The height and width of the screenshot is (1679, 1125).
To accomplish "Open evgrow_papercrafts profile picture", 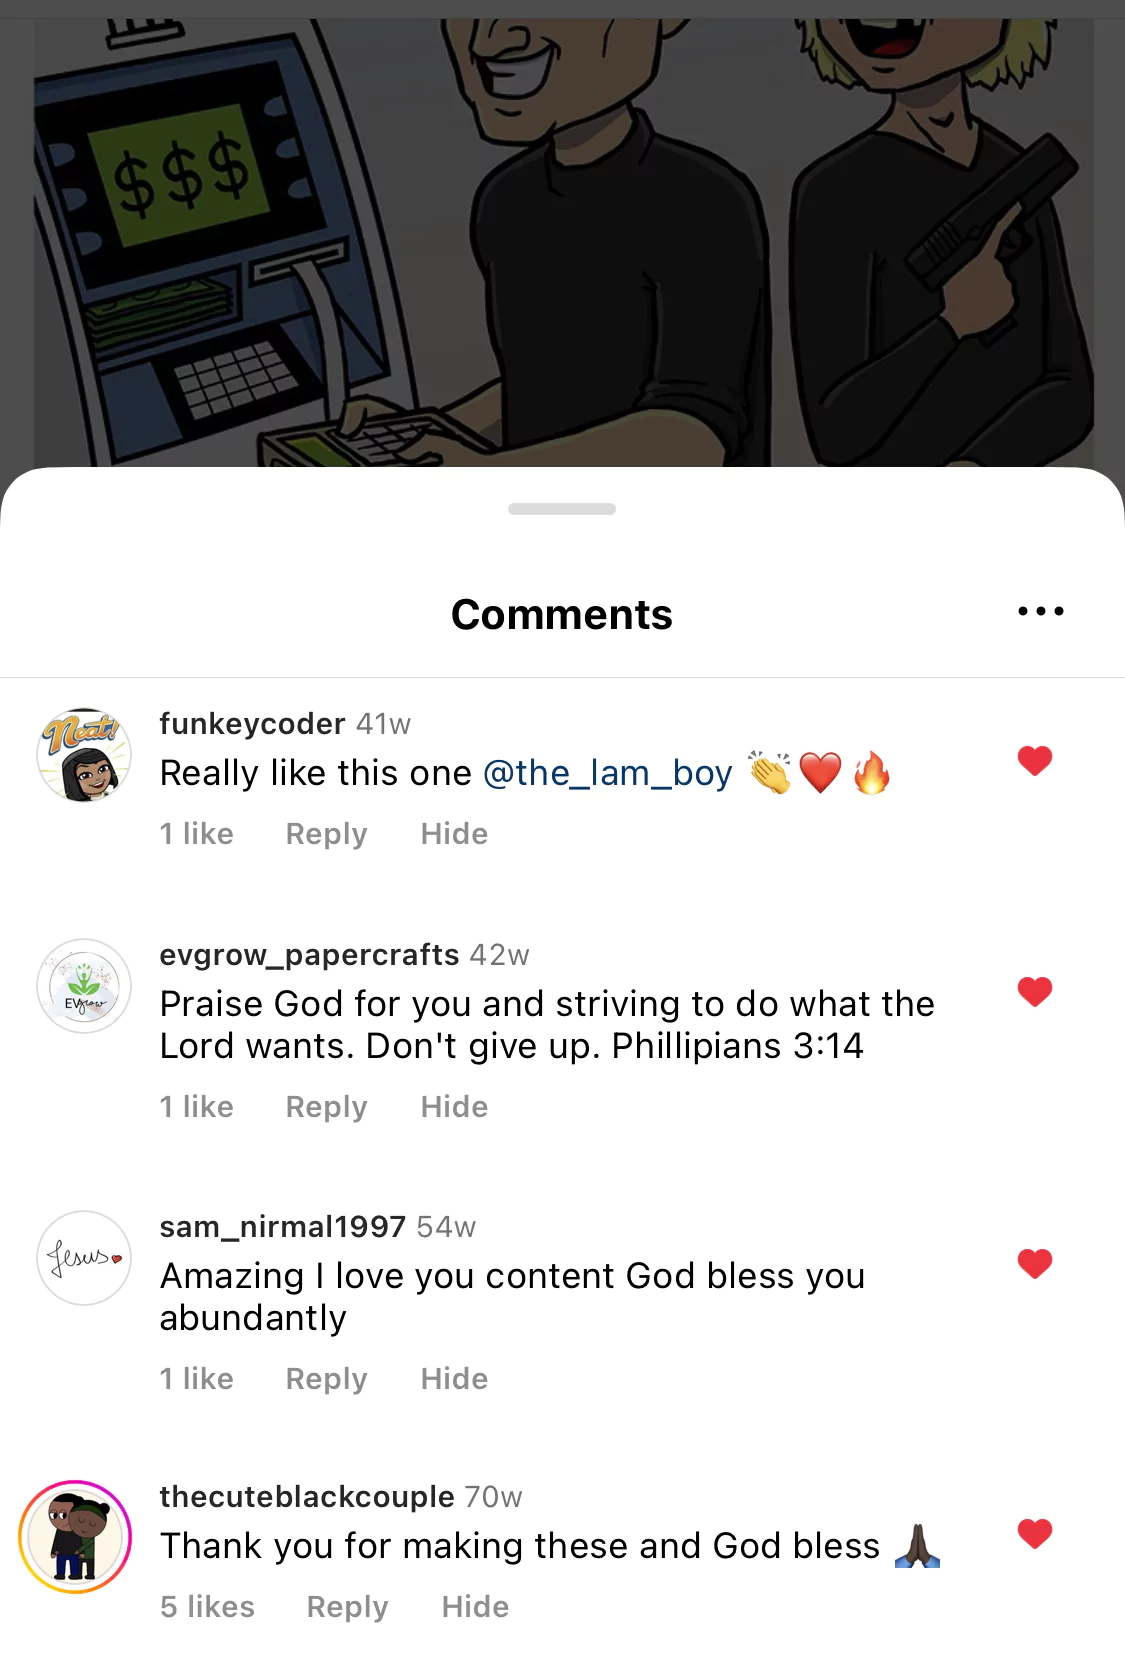I will pyautogui.click(x=84, y=986).
